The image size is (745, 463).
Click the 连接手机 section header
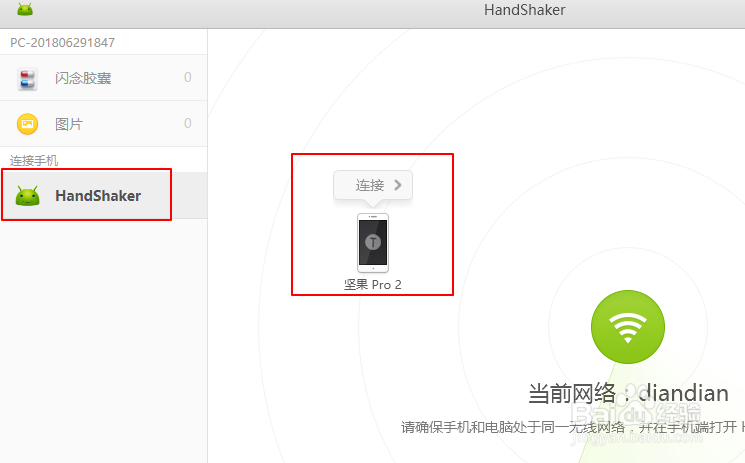[34, 161]
